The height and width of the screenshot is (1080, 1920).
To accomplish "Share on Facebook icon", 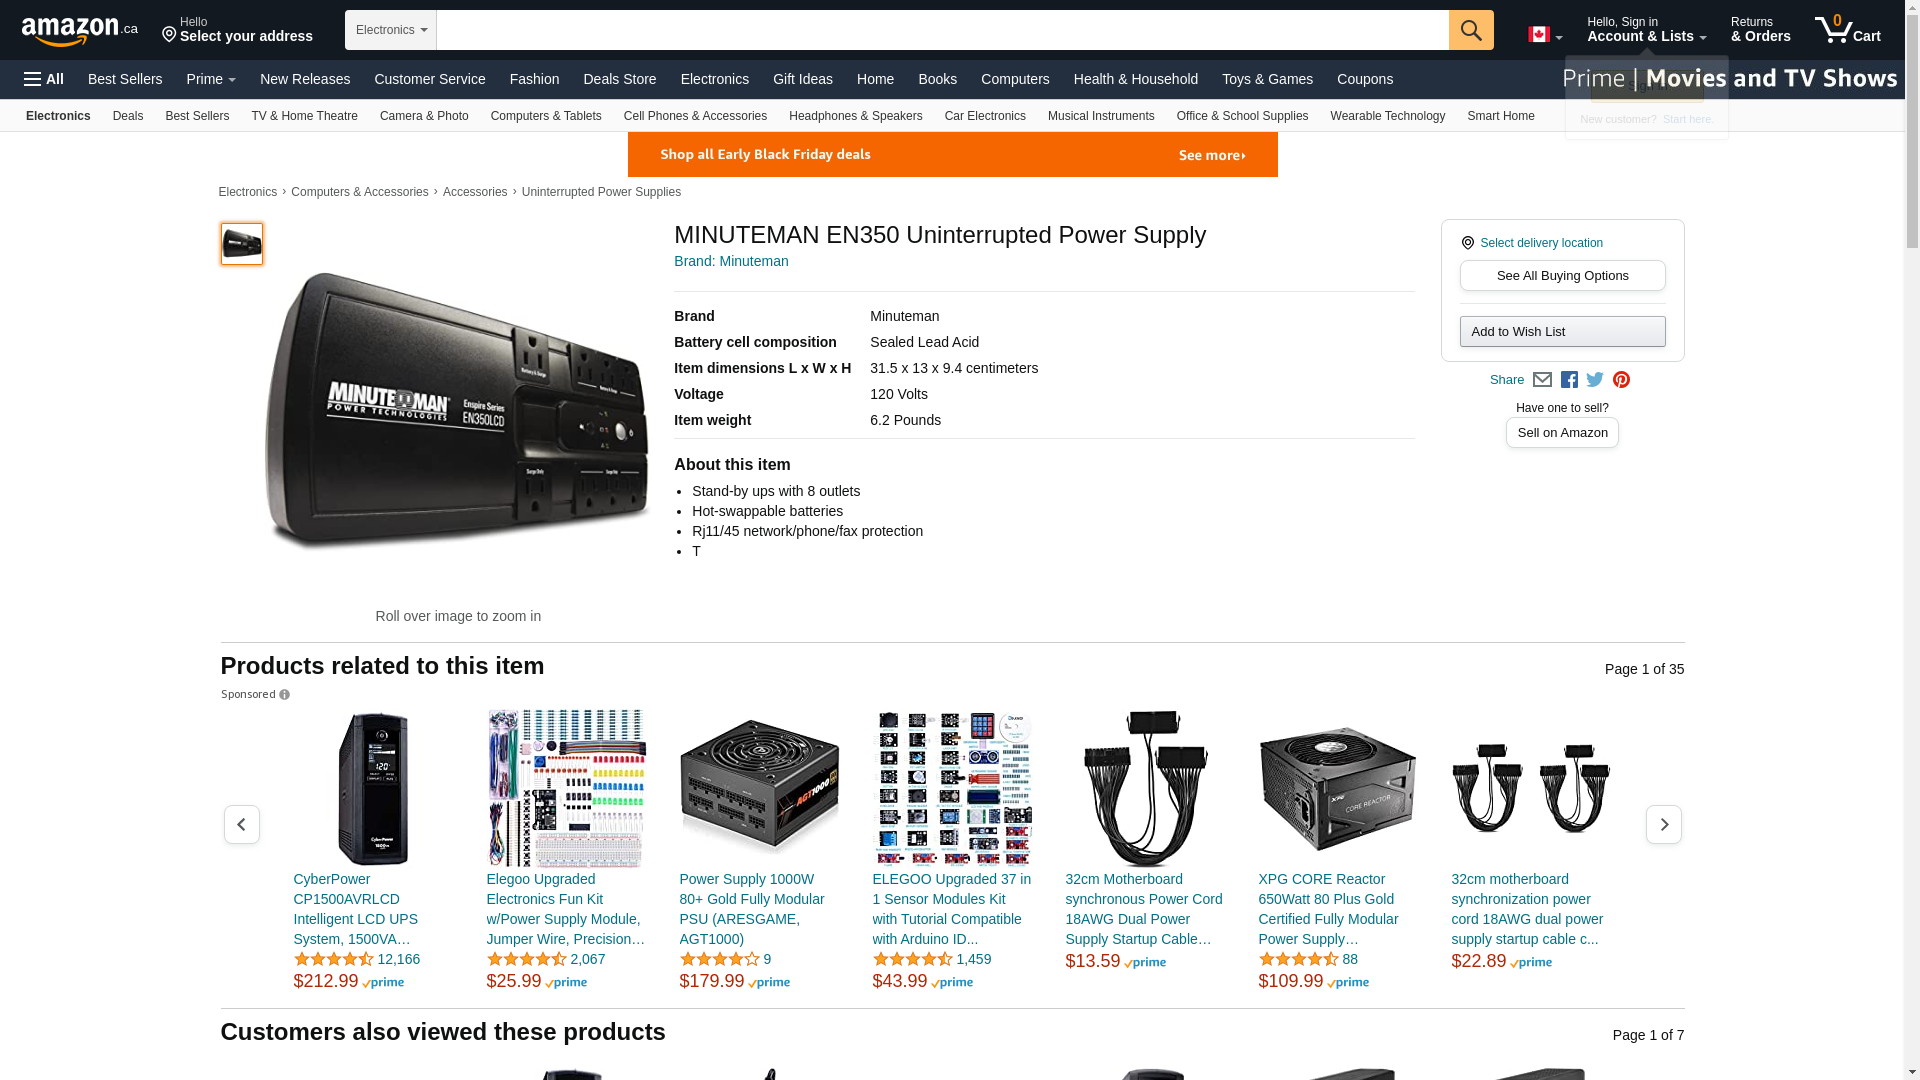I will click(x=1569, y=380).
